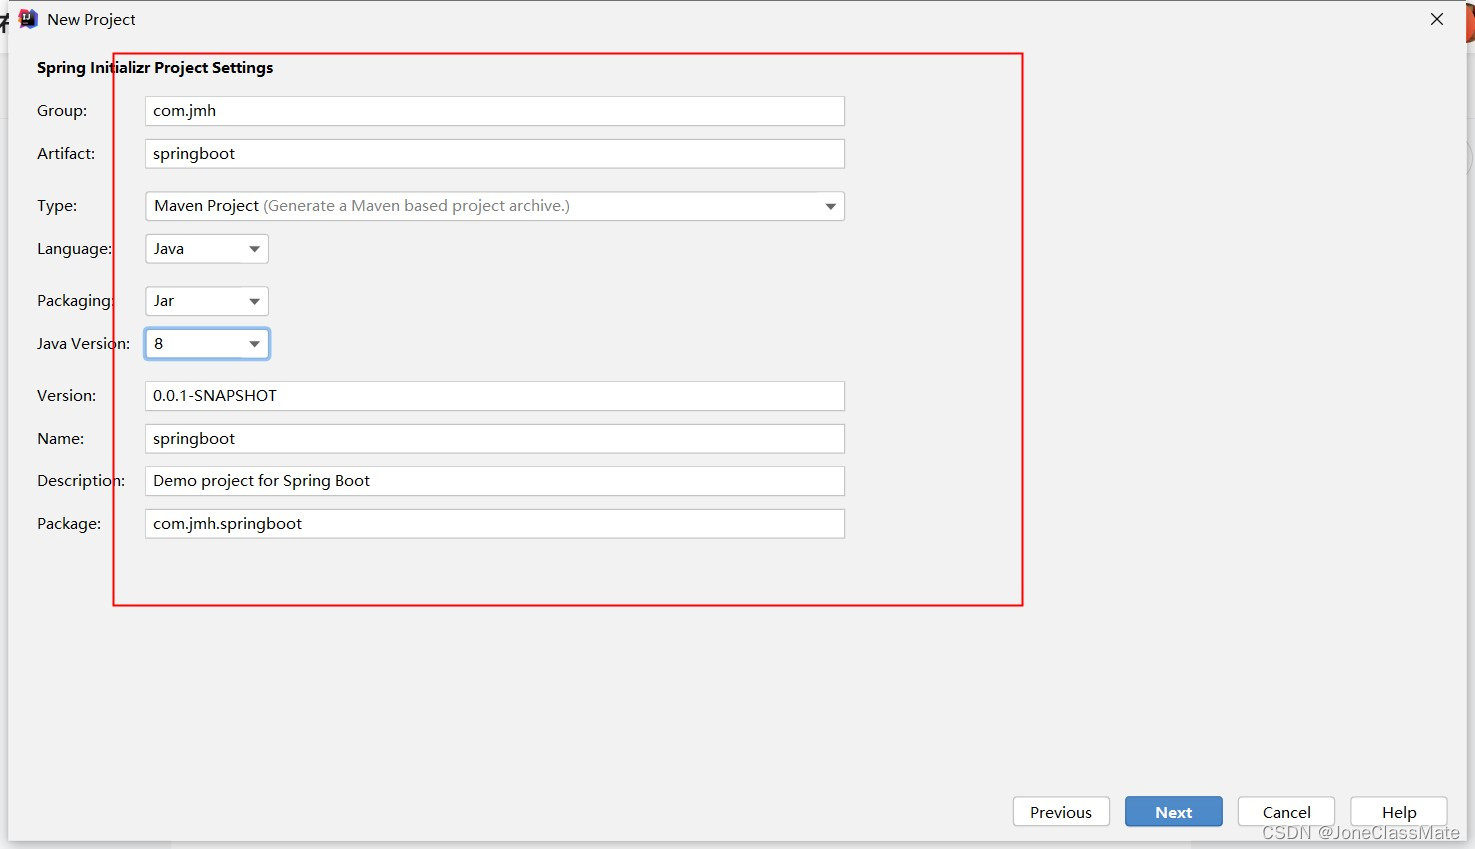Click the Name field containing springboot
The image size is (1475, 849).
[495, 439]
